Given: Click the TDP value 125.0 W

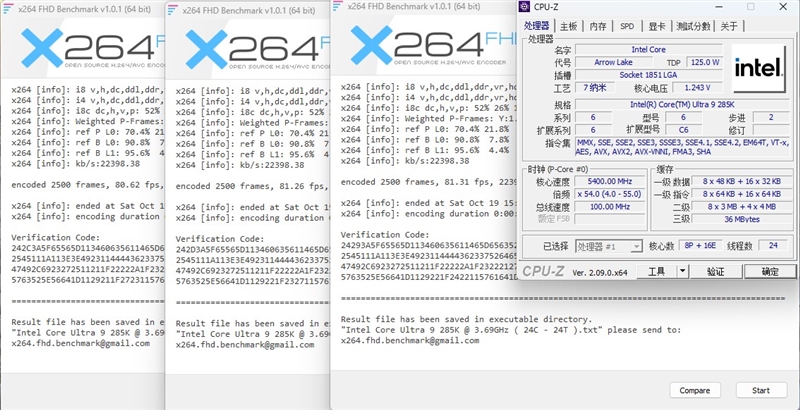Looking at the screenshot, I should (705, 62).
